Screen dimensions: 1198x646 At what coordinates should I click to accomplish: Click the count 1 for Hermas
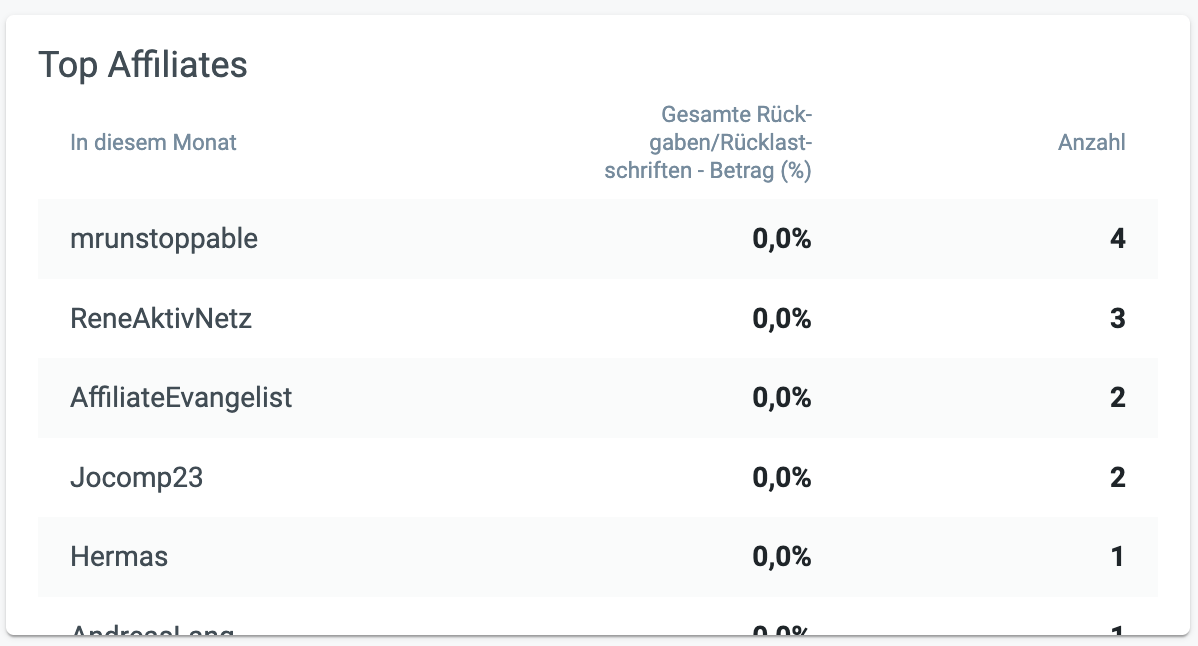point(1118,556)
